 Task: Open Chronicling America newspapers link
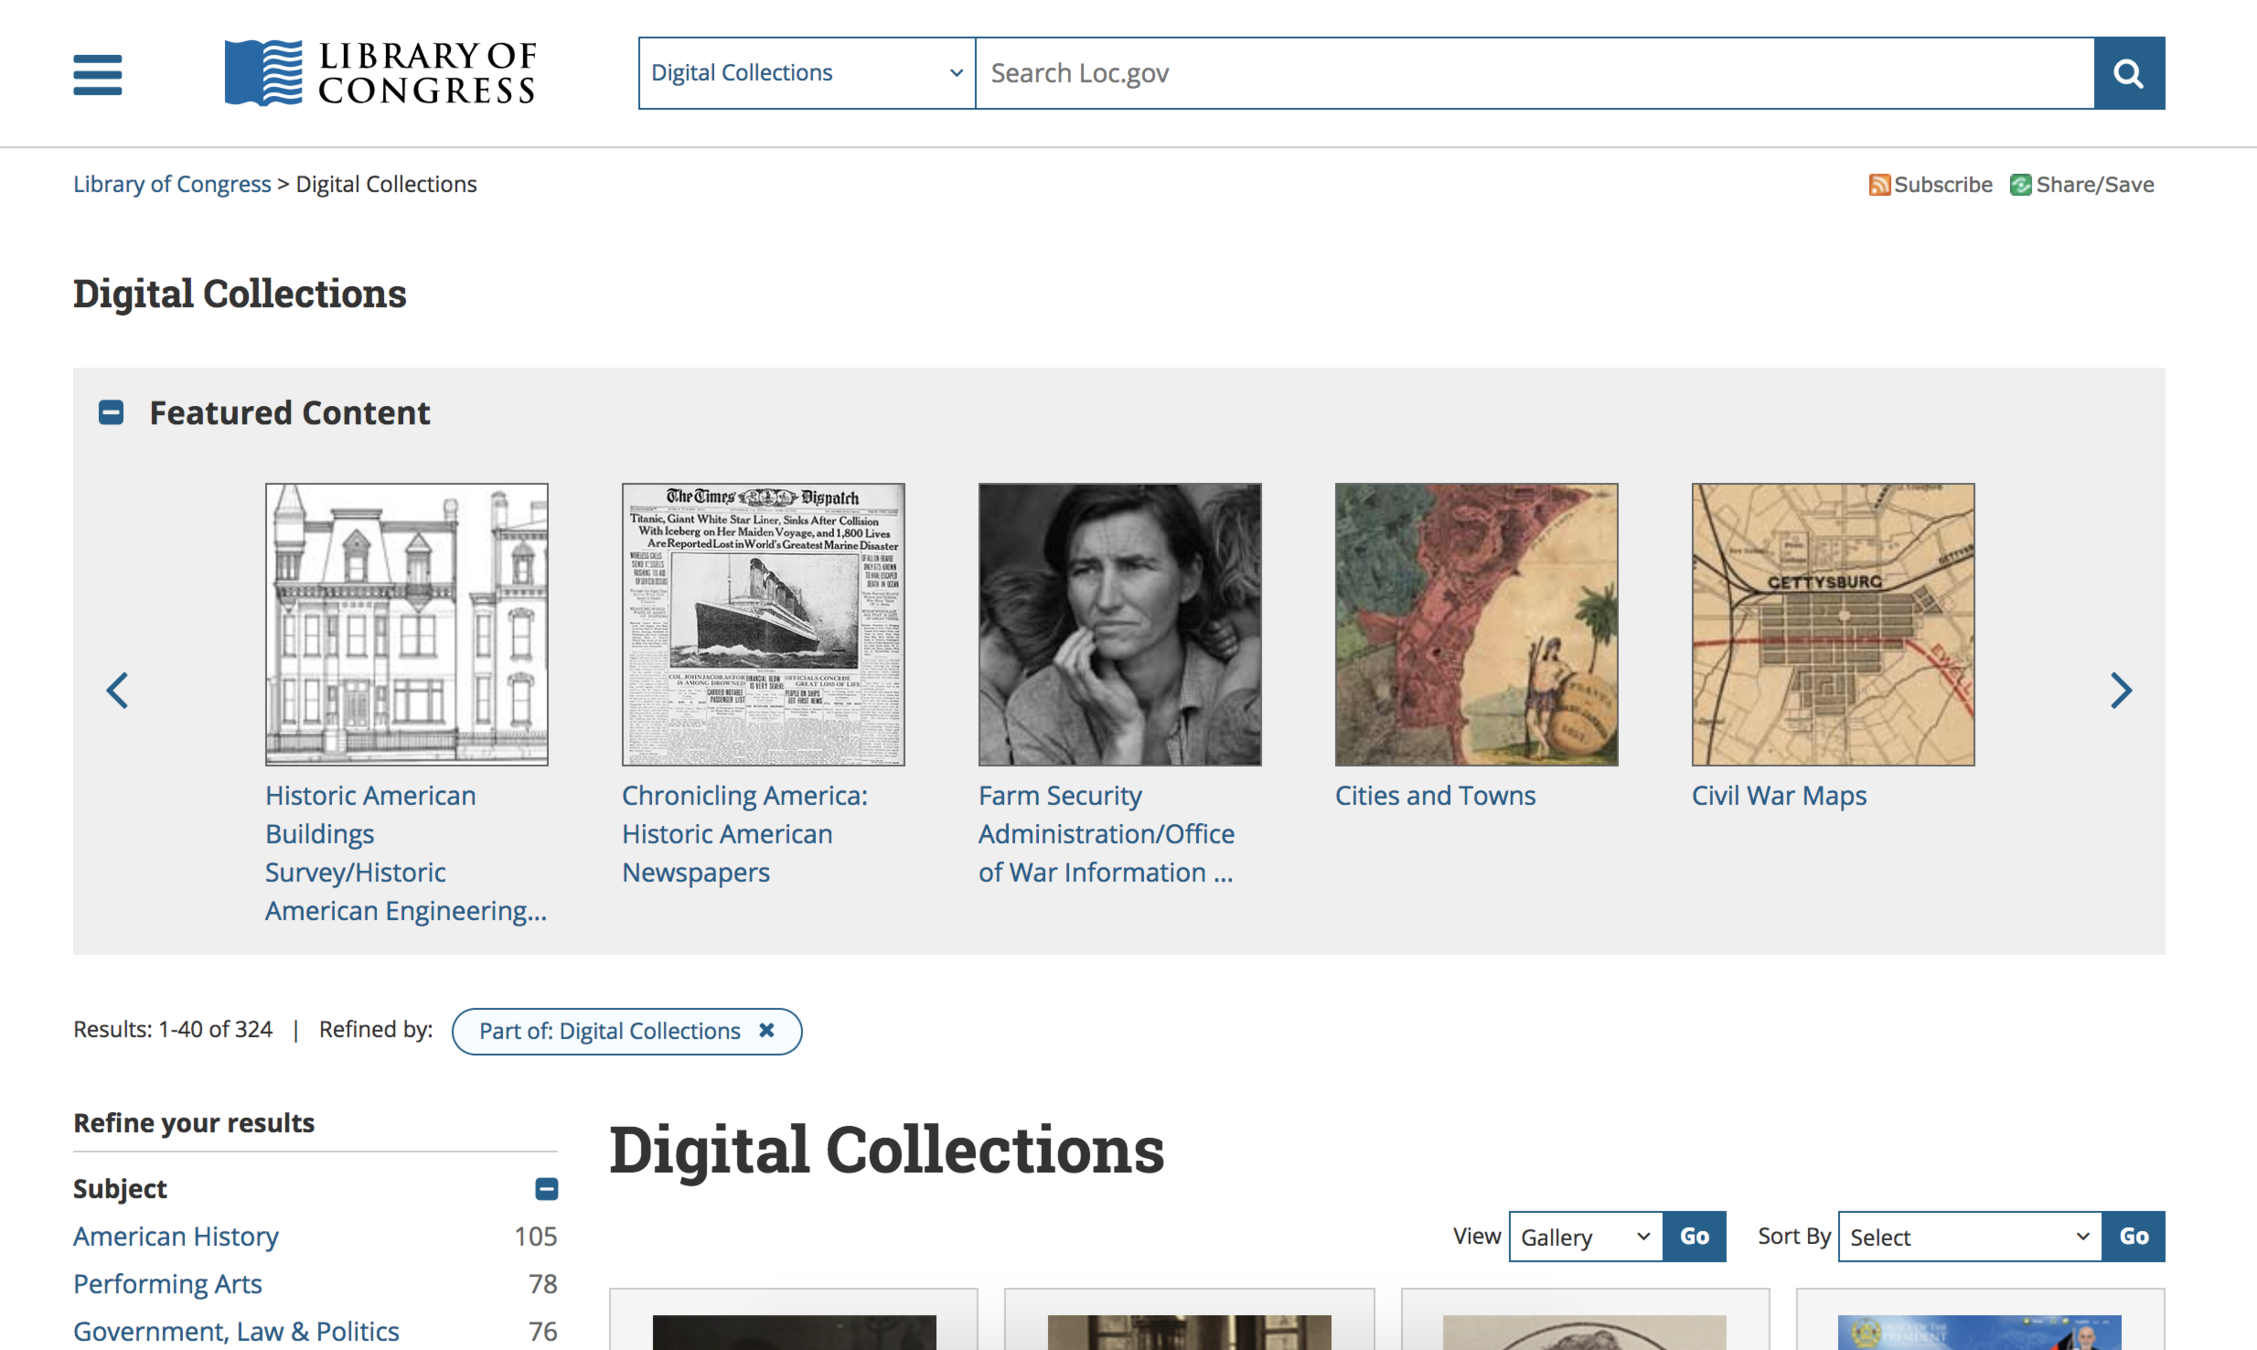[744, 833]
